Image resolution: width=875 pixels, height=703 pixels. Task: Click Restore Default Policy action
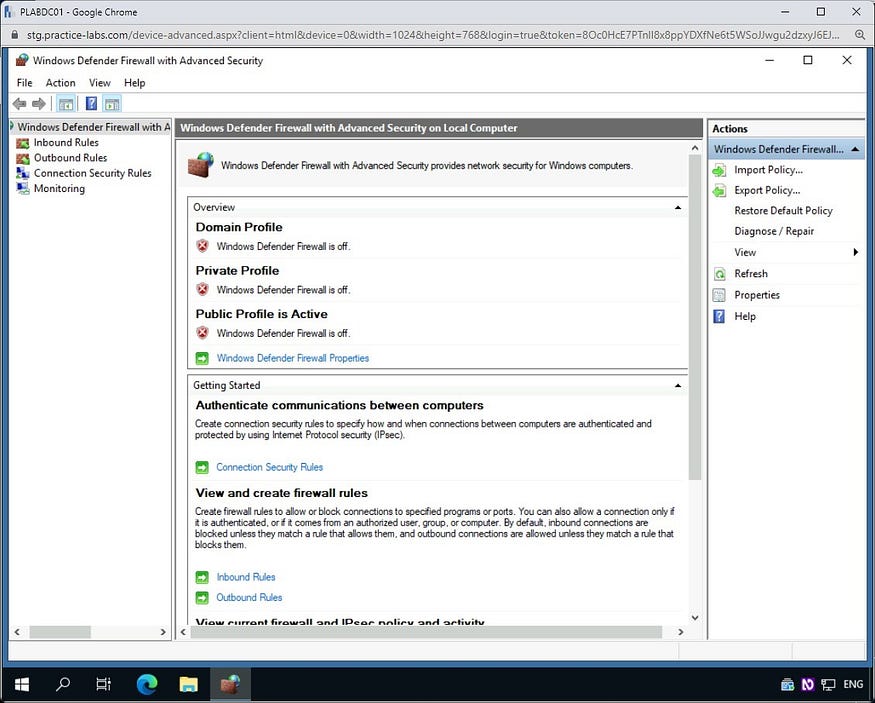coord(783,211)
